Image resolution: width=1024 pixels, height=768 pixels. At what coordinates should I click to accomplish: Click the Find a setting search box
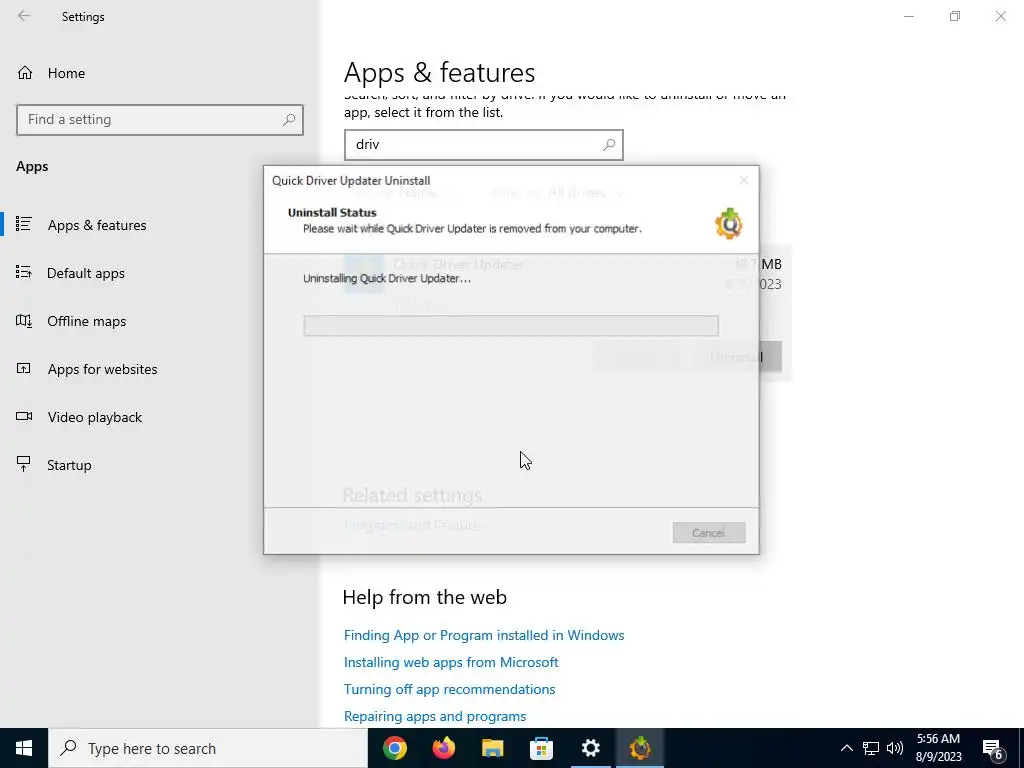pyautogui.click(x=159, y=120)
